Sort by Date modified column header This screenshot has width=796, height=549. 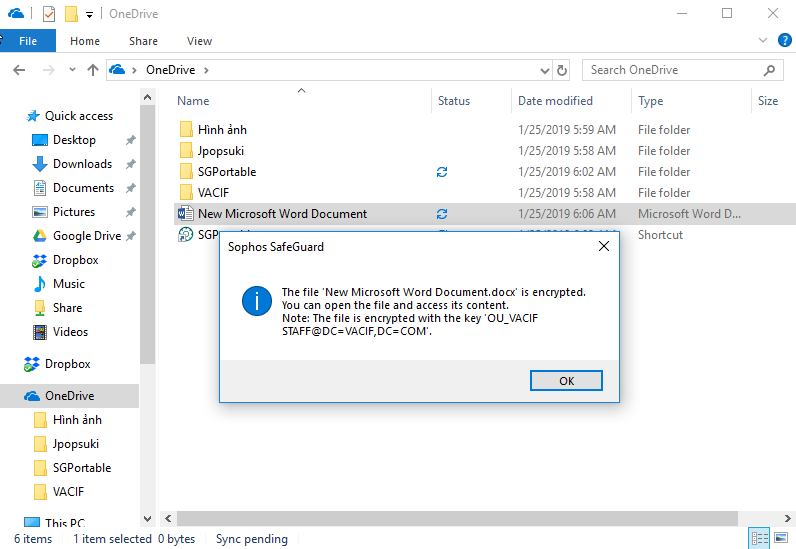(x=555, y=101)
